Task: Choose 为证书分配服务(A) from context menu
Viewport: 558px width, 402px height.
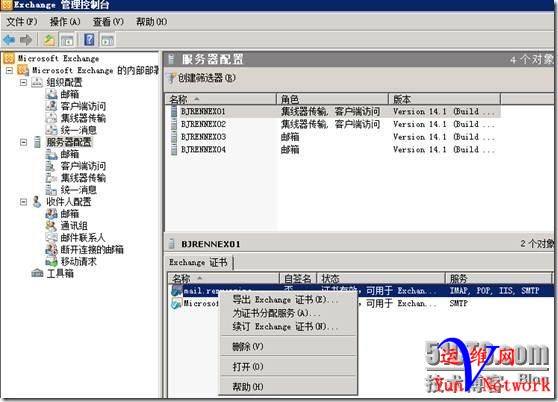Action: pyautogui.click(x=288, y=313)
